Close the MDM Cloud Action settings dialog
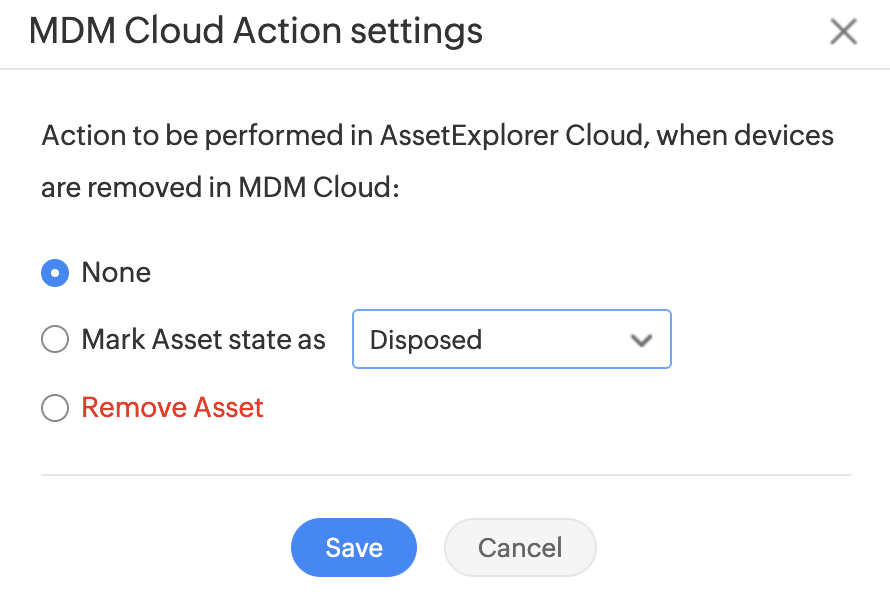 pos(843,32)
